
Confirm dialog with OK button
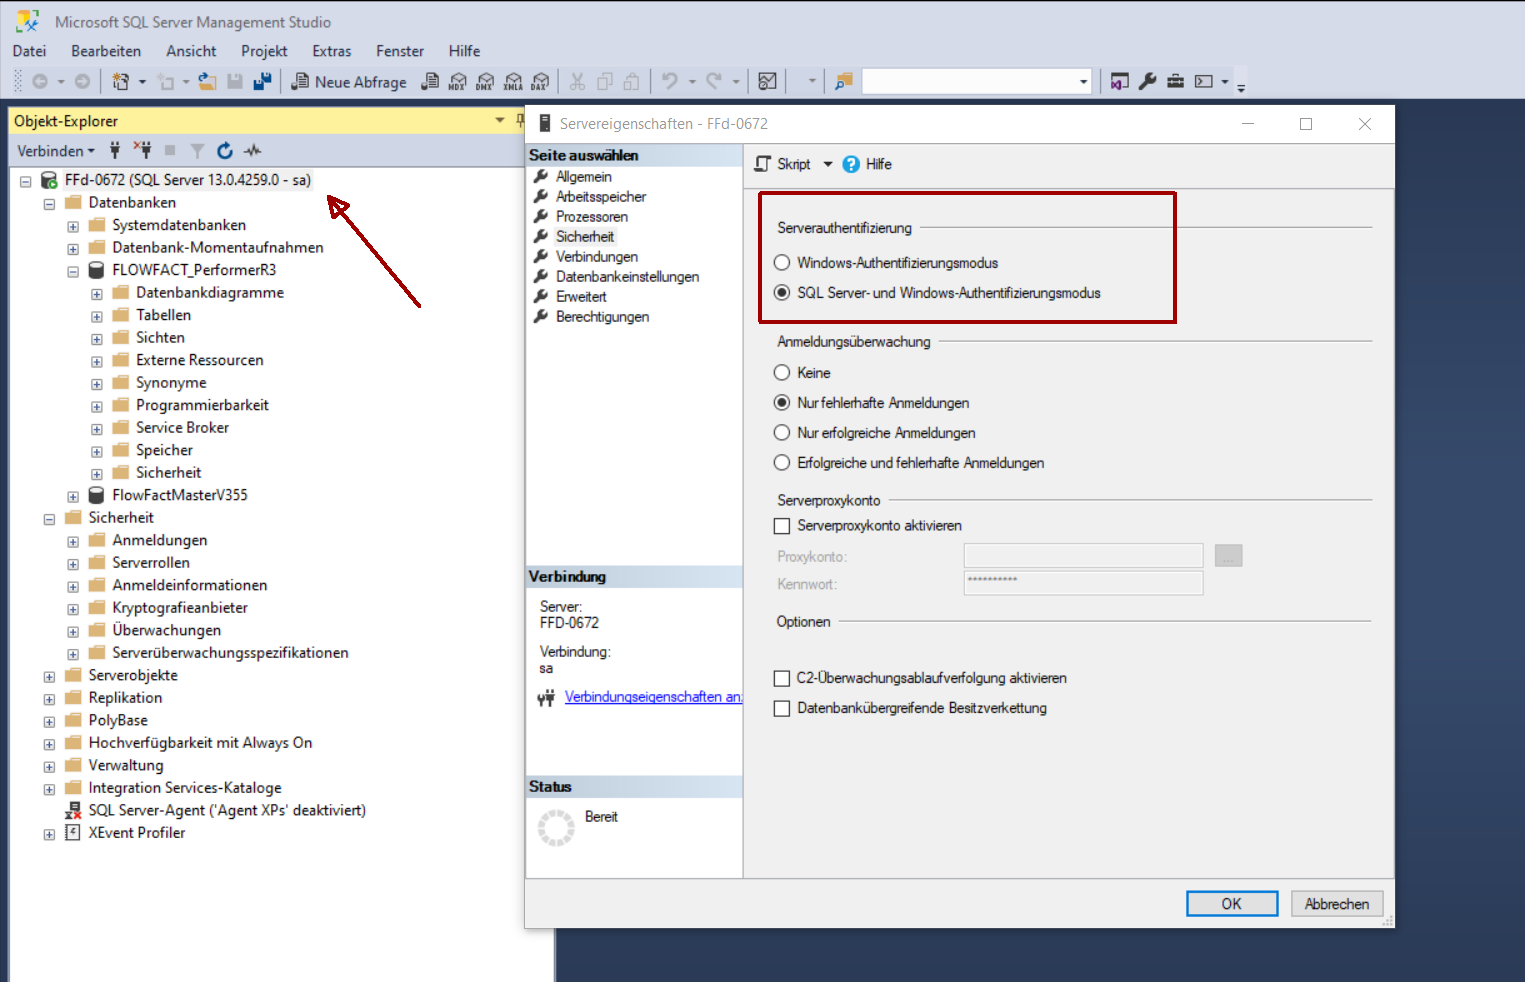1232,904
